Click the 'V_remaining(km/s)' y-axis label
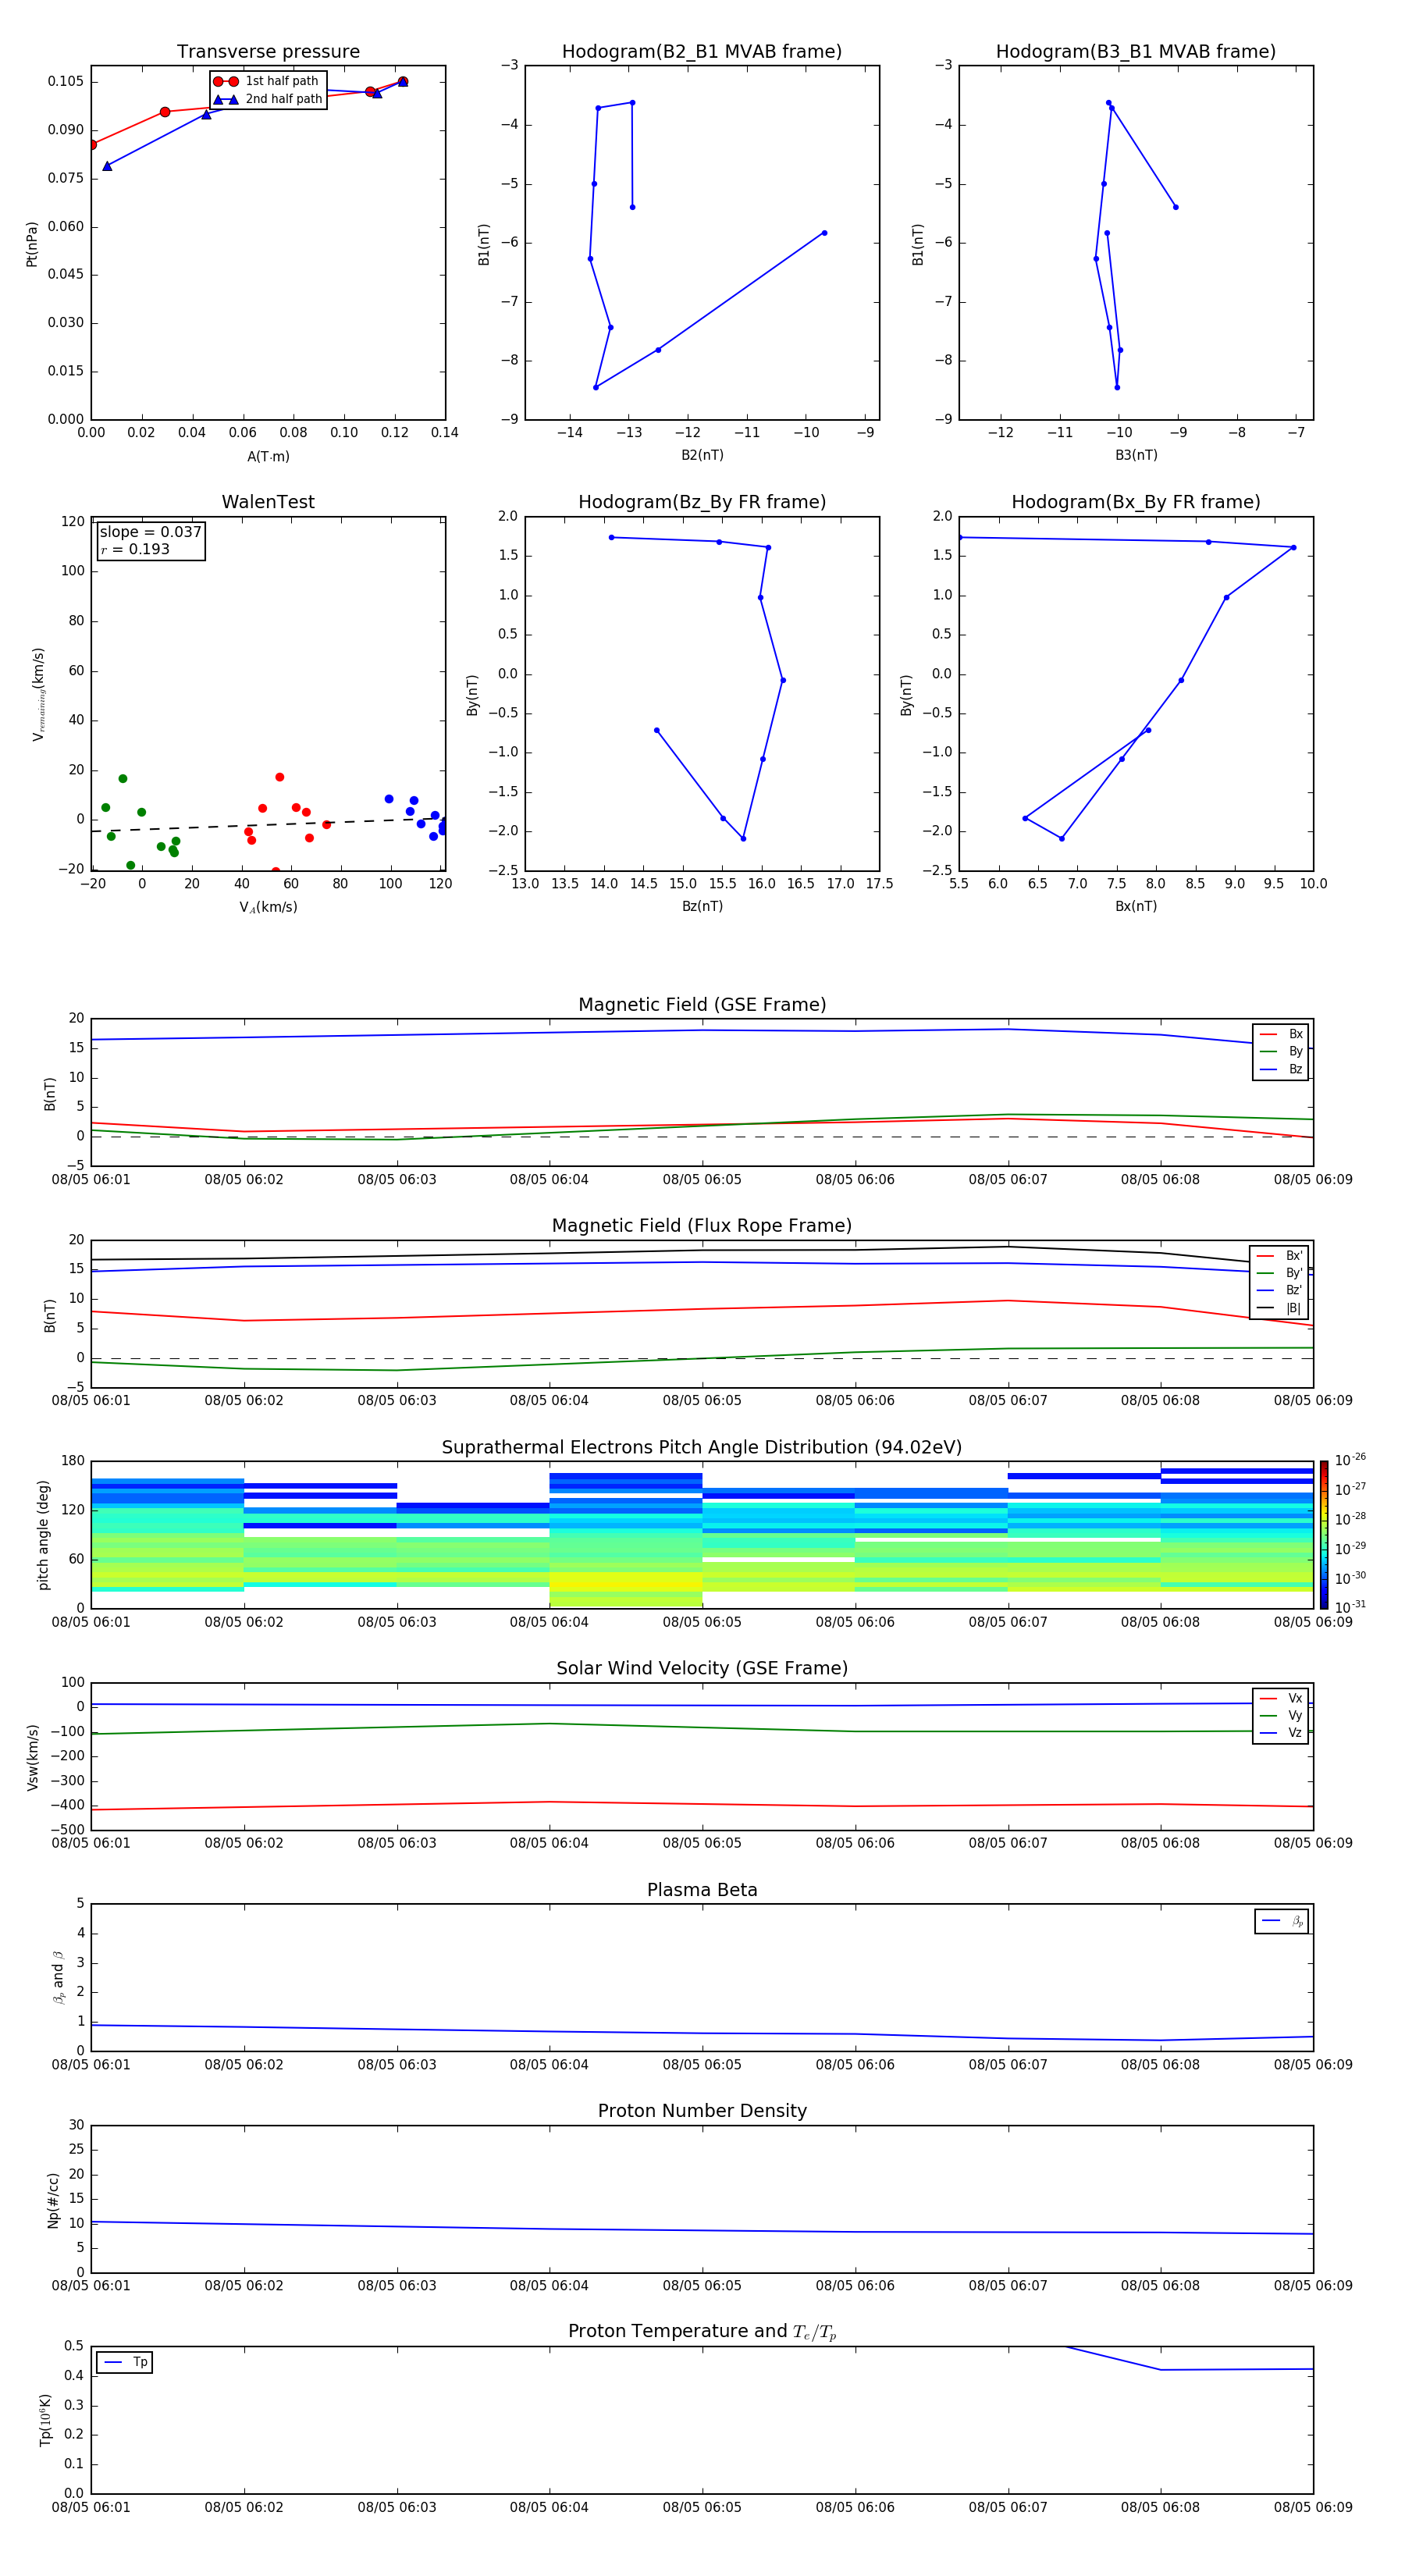 tap(38, 694)
